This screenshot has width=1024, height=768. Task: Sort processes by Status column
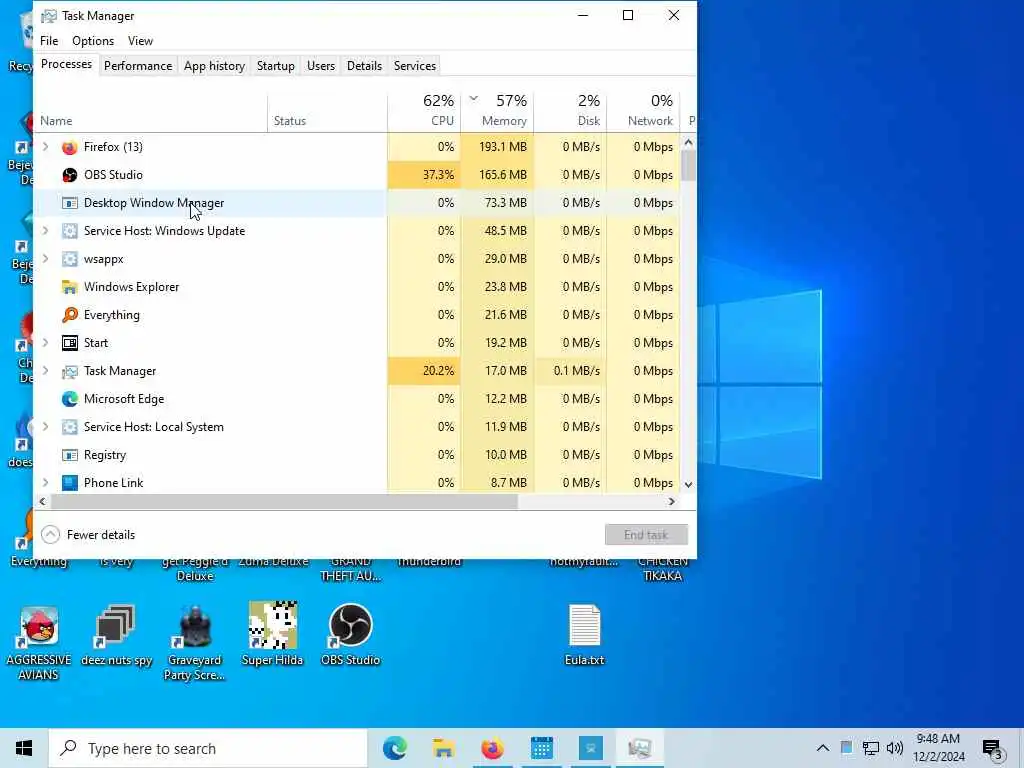coord(327,112)
